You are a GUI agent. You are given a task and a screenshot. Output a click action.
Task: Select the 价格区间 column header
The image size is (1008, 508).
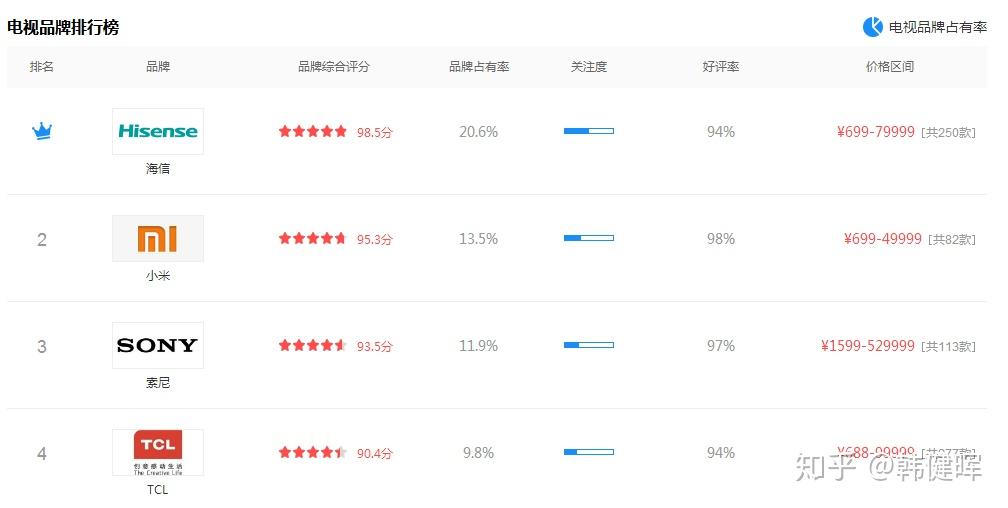pos(890,67)
